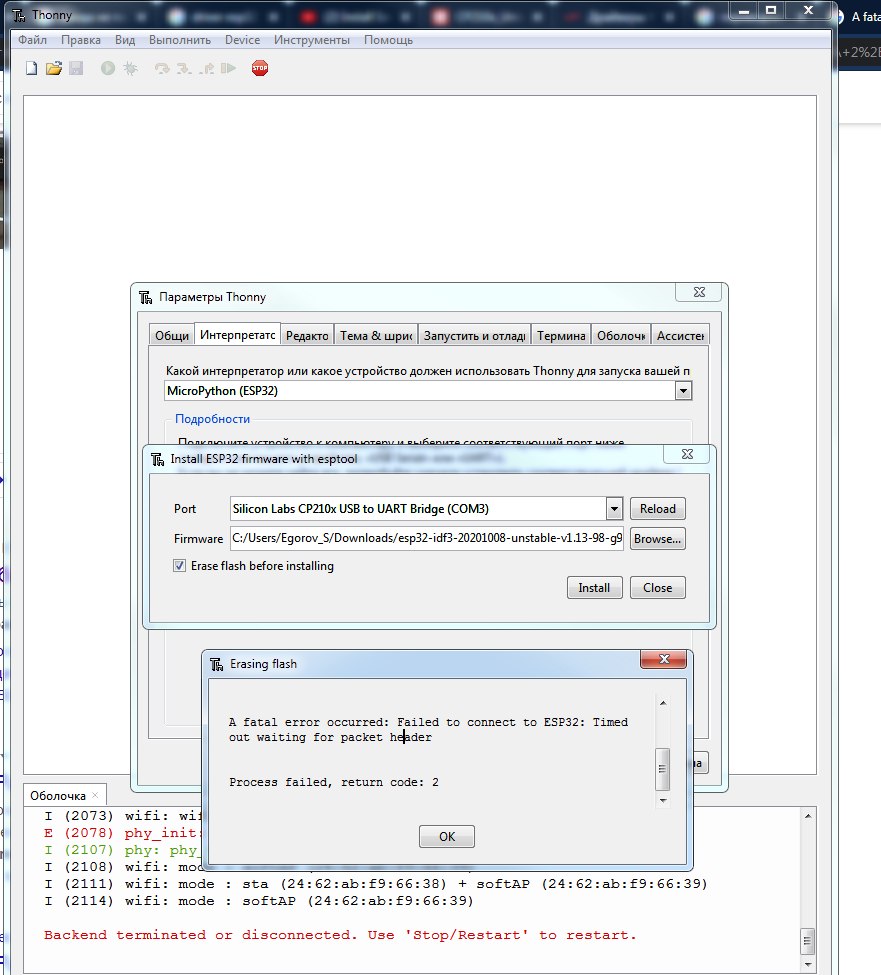
Task: Switch to the Интерпретатор tab
Action: click(238, 335)
